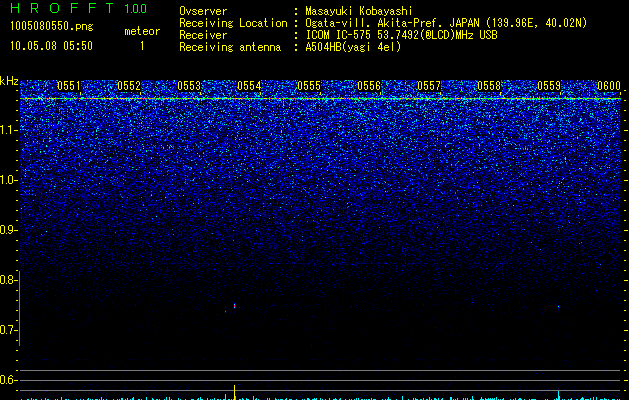Click the 1.1 kHz axis label
The width and height of the screenshot is (629, 400).
[9, 130]
